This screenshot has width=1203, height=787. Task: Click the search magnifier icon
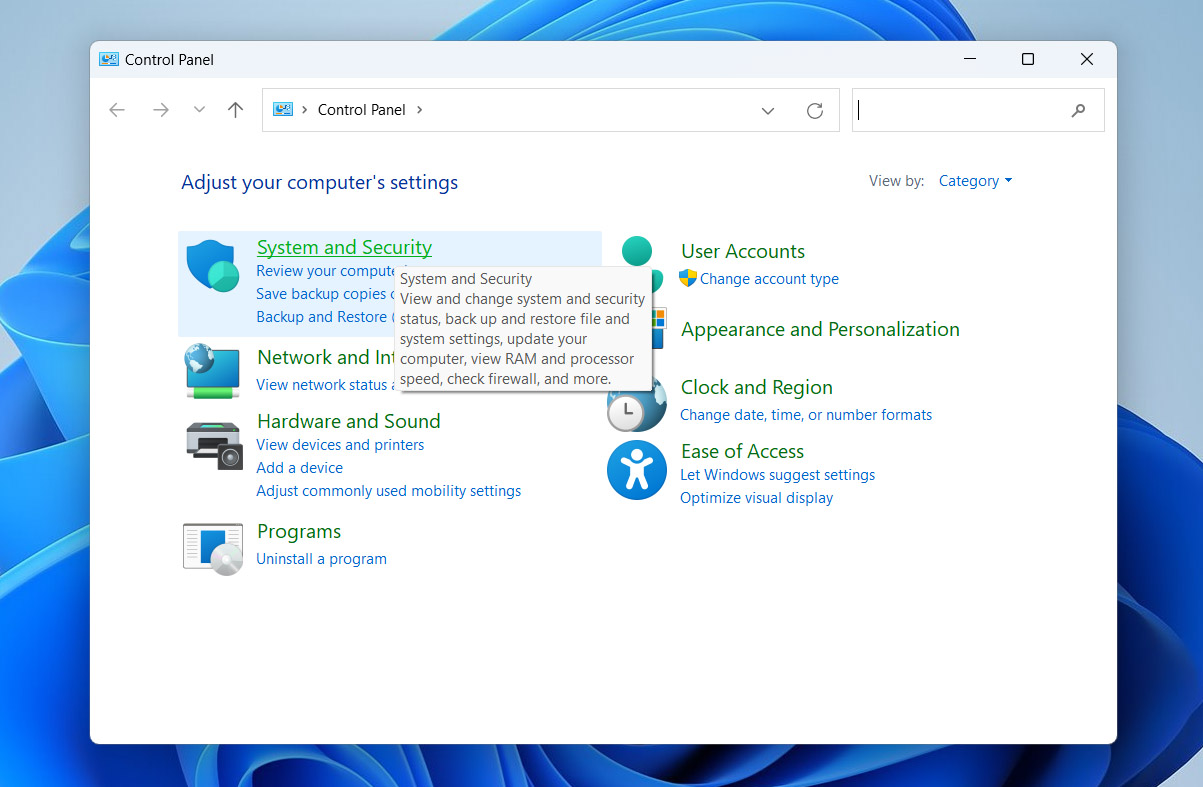[x=1078, y=111]
